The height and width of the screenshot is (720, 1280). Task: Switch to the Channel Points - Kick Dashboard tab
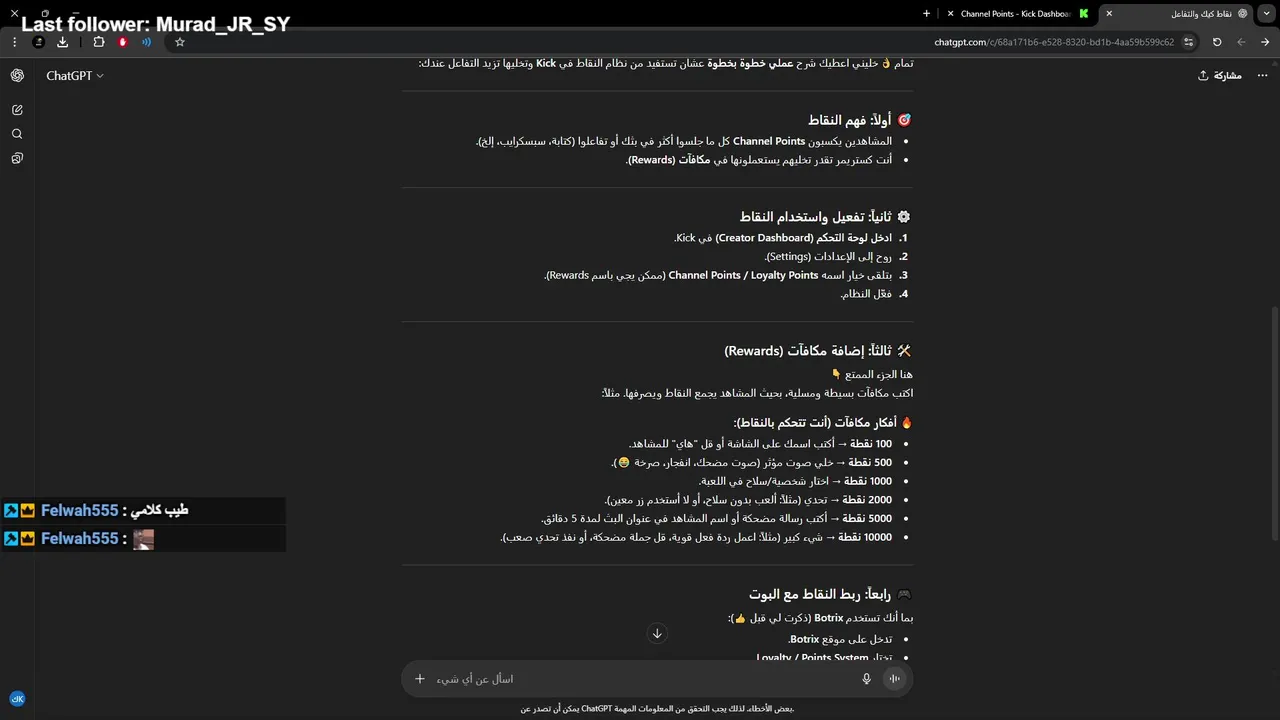pyautogui.click(x=1016, y=14)
